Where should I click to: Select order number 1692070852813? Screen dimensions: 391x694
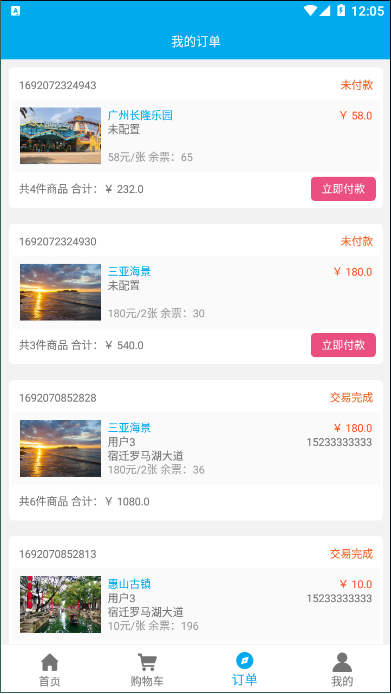coord(58,554)
